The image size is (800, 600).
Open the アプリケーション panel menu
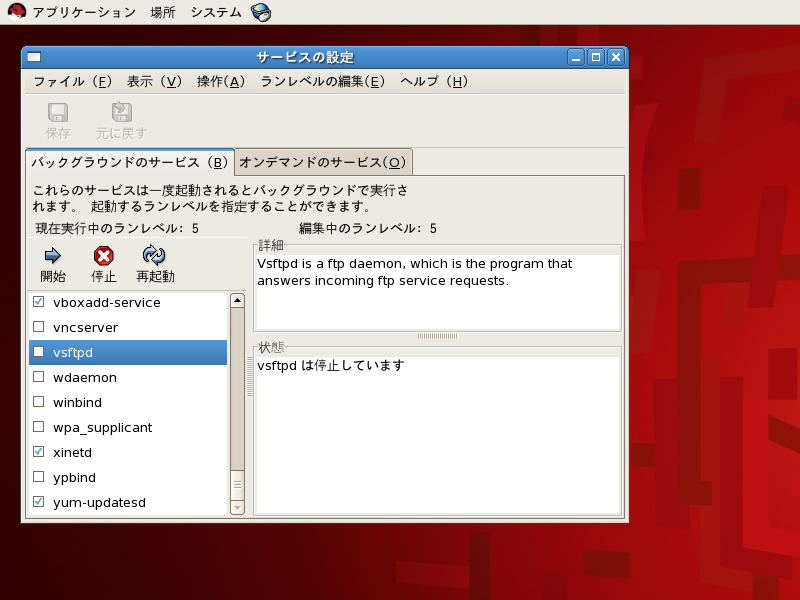[84, 12]
